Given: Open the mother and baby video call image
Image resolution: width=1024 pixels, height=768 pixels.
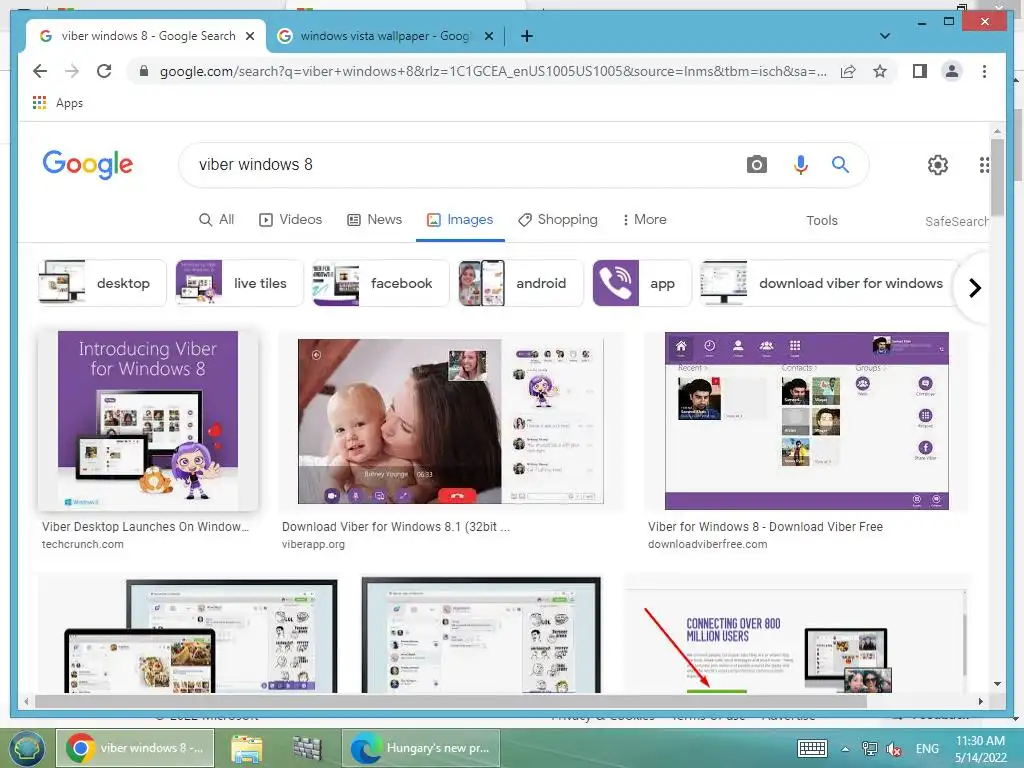Looking at the screenshot, I should pos(451,421).
